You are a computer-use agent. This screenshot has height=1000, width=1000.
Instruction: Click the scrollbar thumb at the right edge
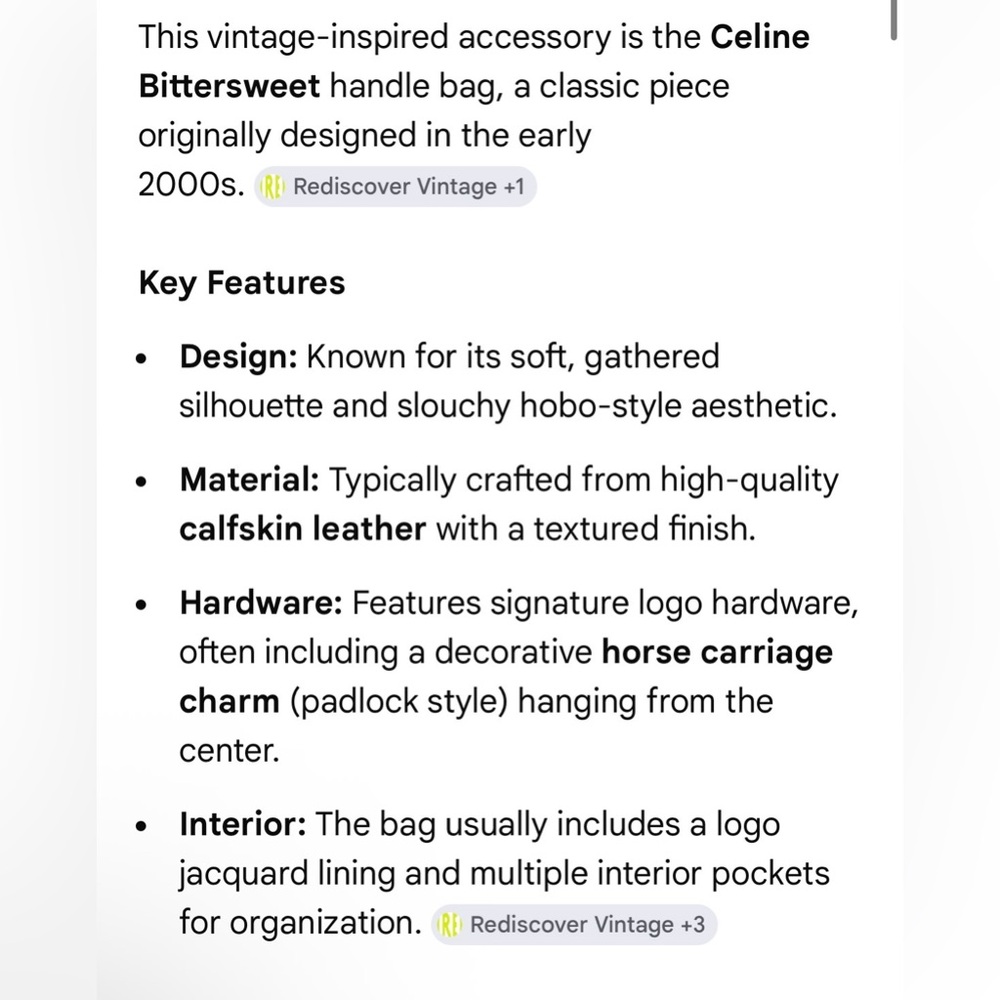click(x=893, y=21)
